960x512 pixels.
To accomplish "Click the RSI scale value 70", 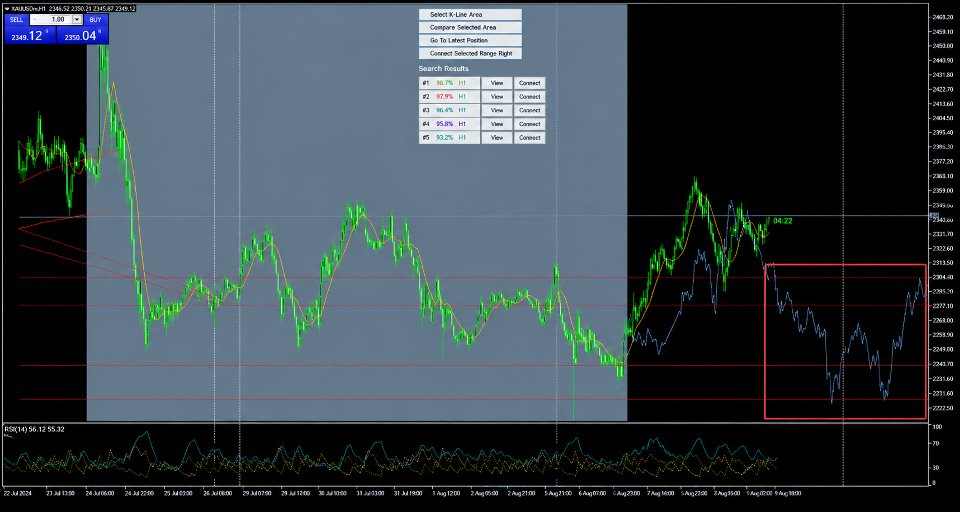I will [937, 441].
